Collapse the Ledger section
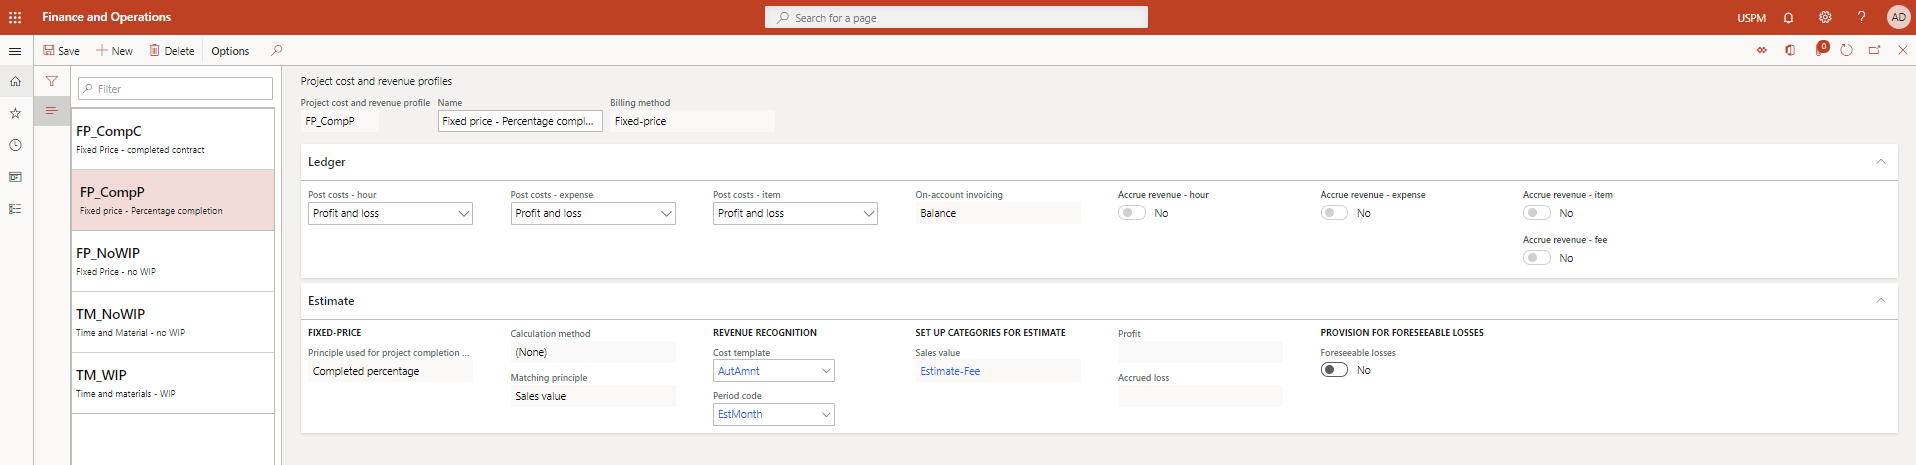The width and height of the screenshot is (1916, 465). pos(1881,162)
